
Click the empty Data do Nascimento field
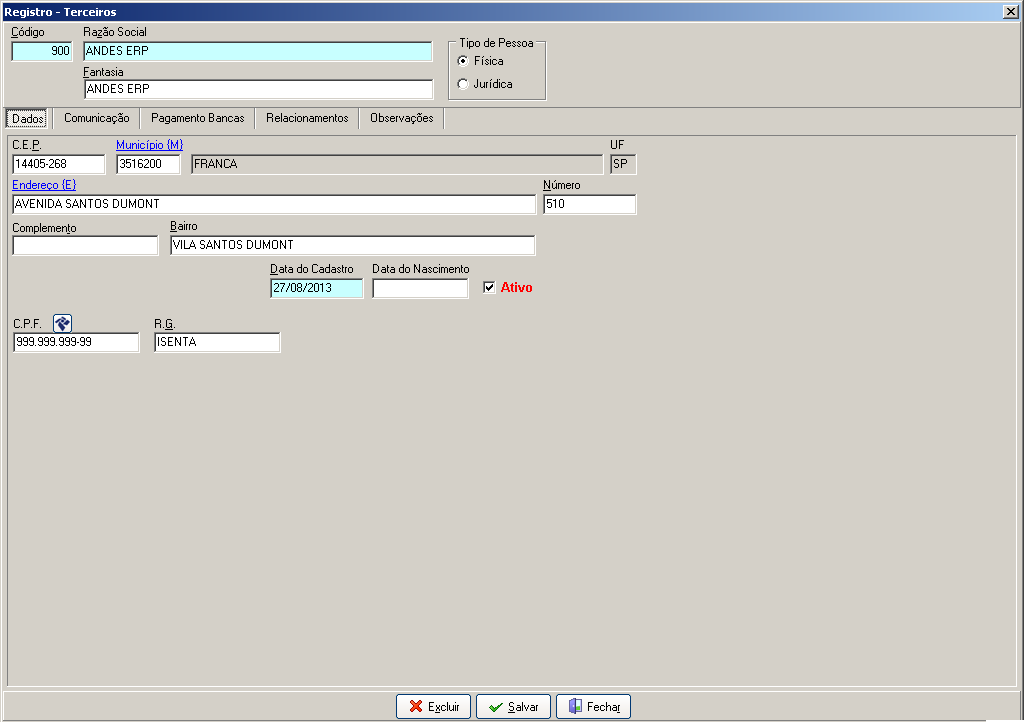click(x=420, y=288)
